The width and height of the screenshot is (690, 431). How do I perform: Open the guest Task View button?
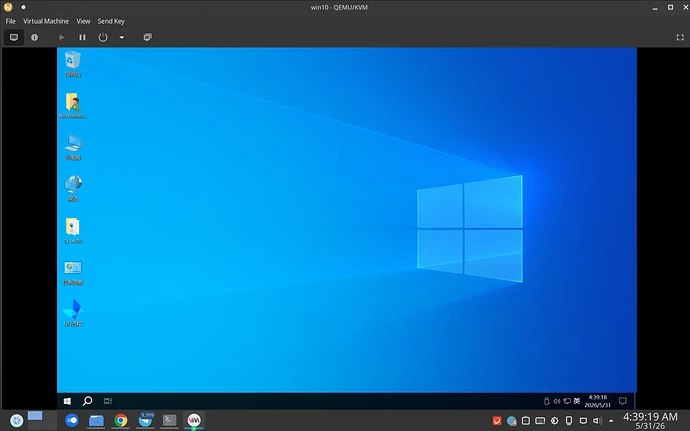pos(108,401)
